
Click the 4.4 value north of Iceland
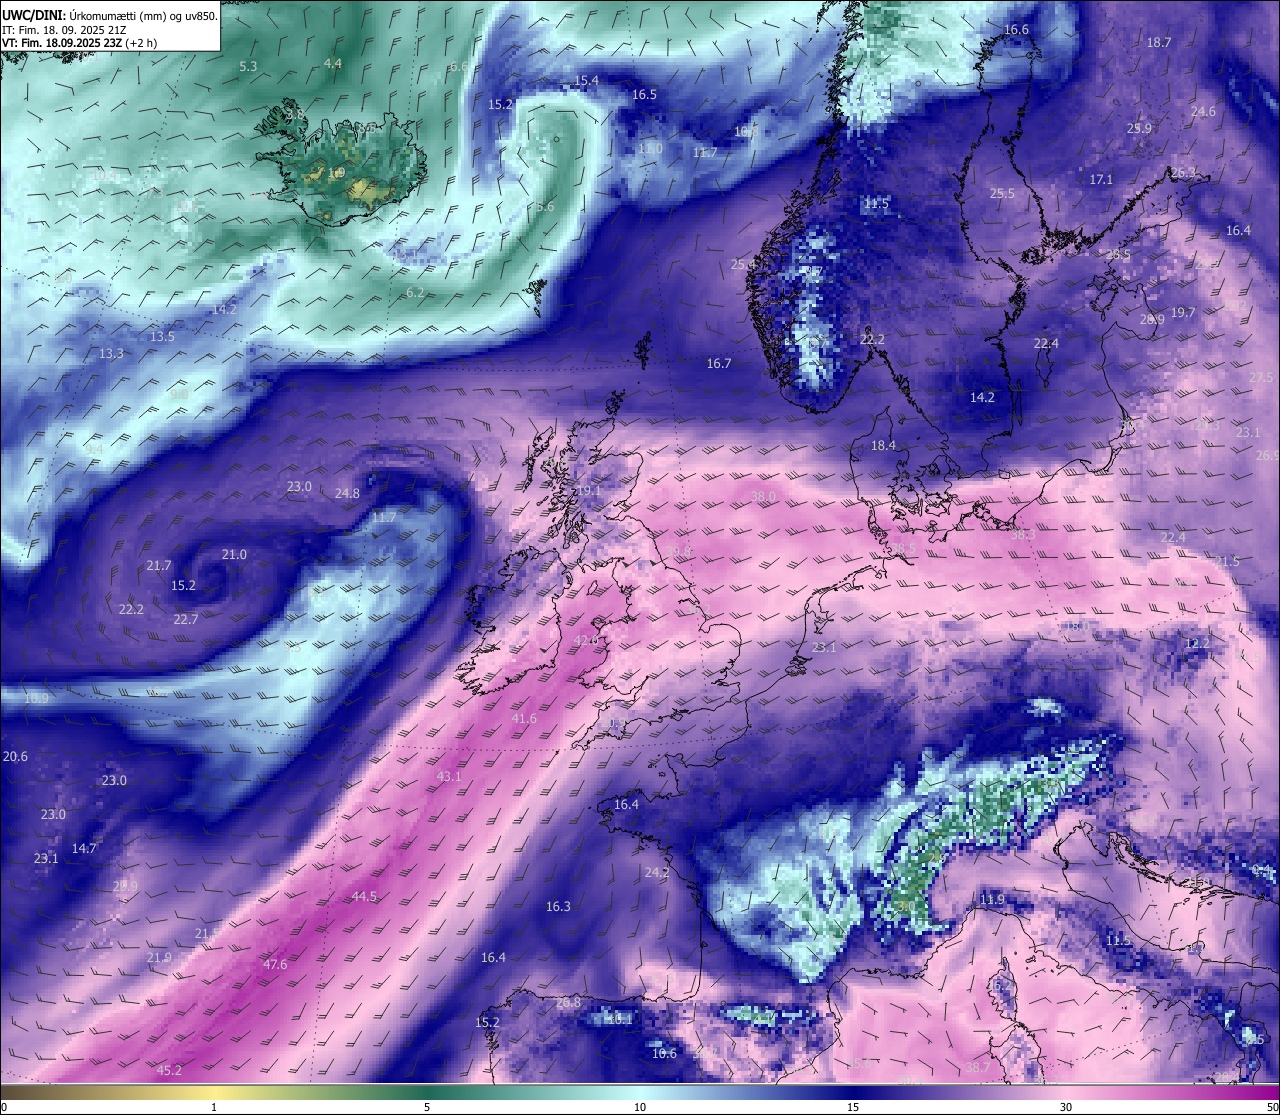[x=333, y=63]
